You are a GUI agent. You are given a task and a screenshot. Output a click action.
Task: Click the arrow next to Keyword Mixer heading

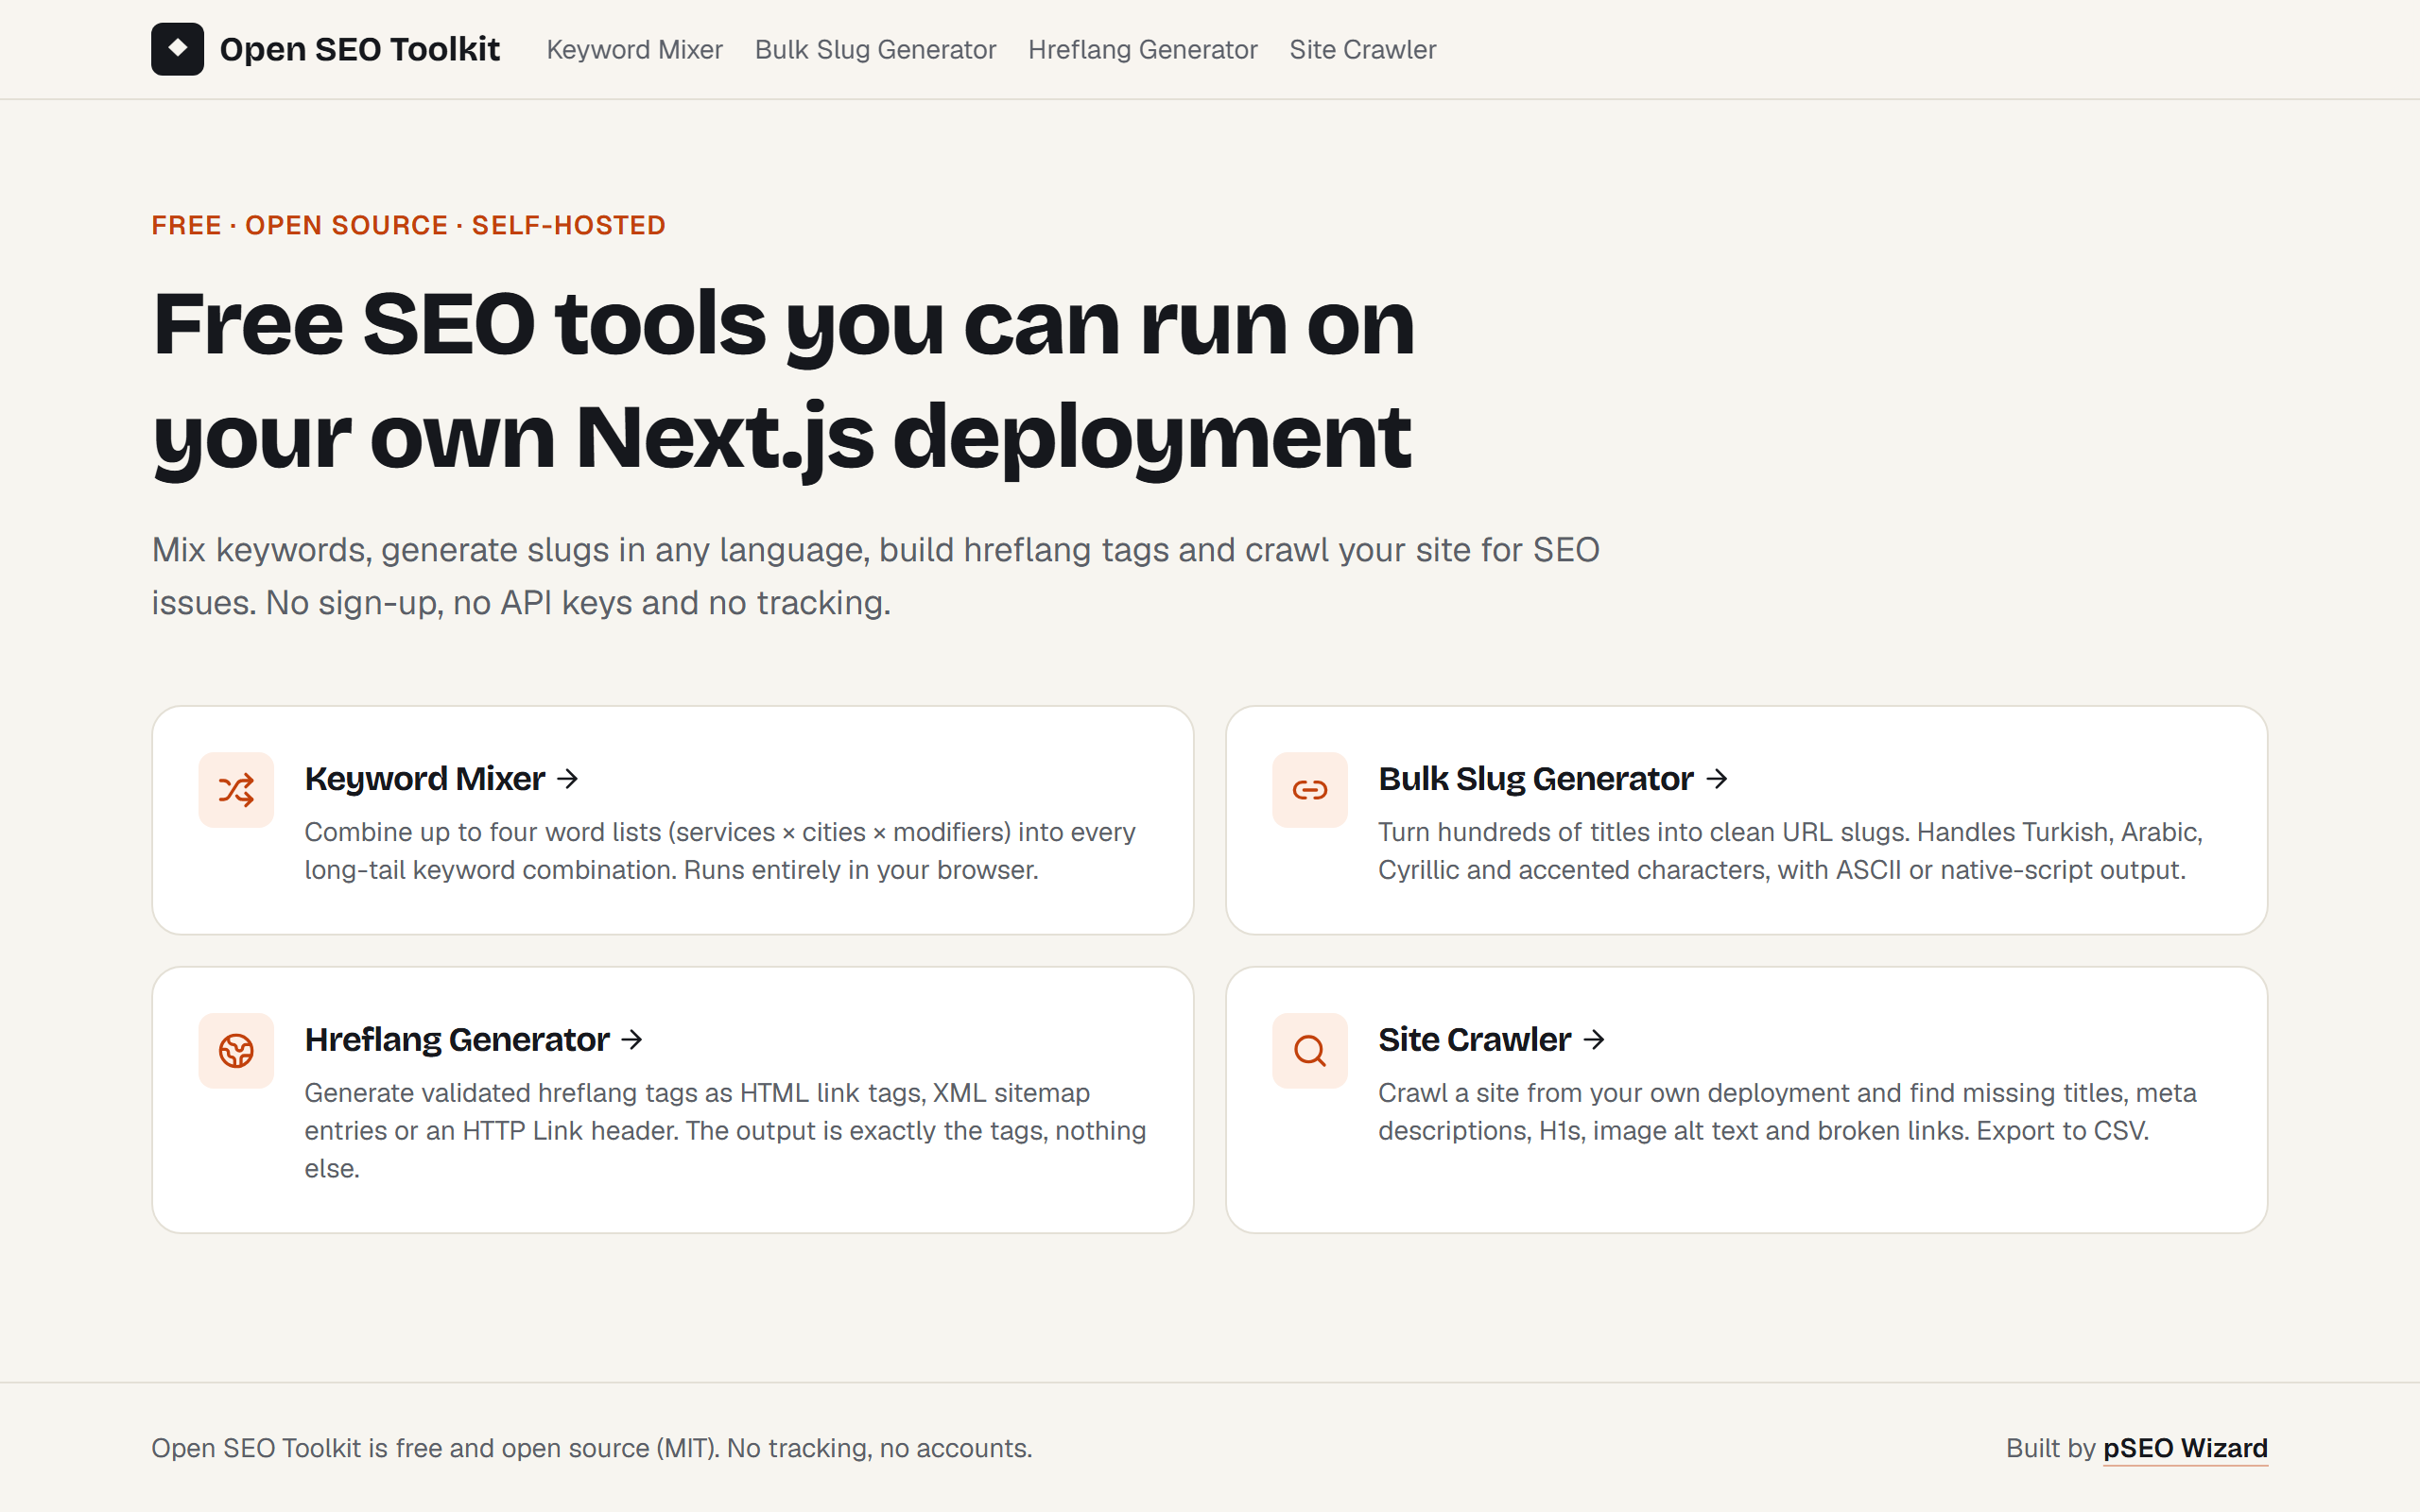568,779
